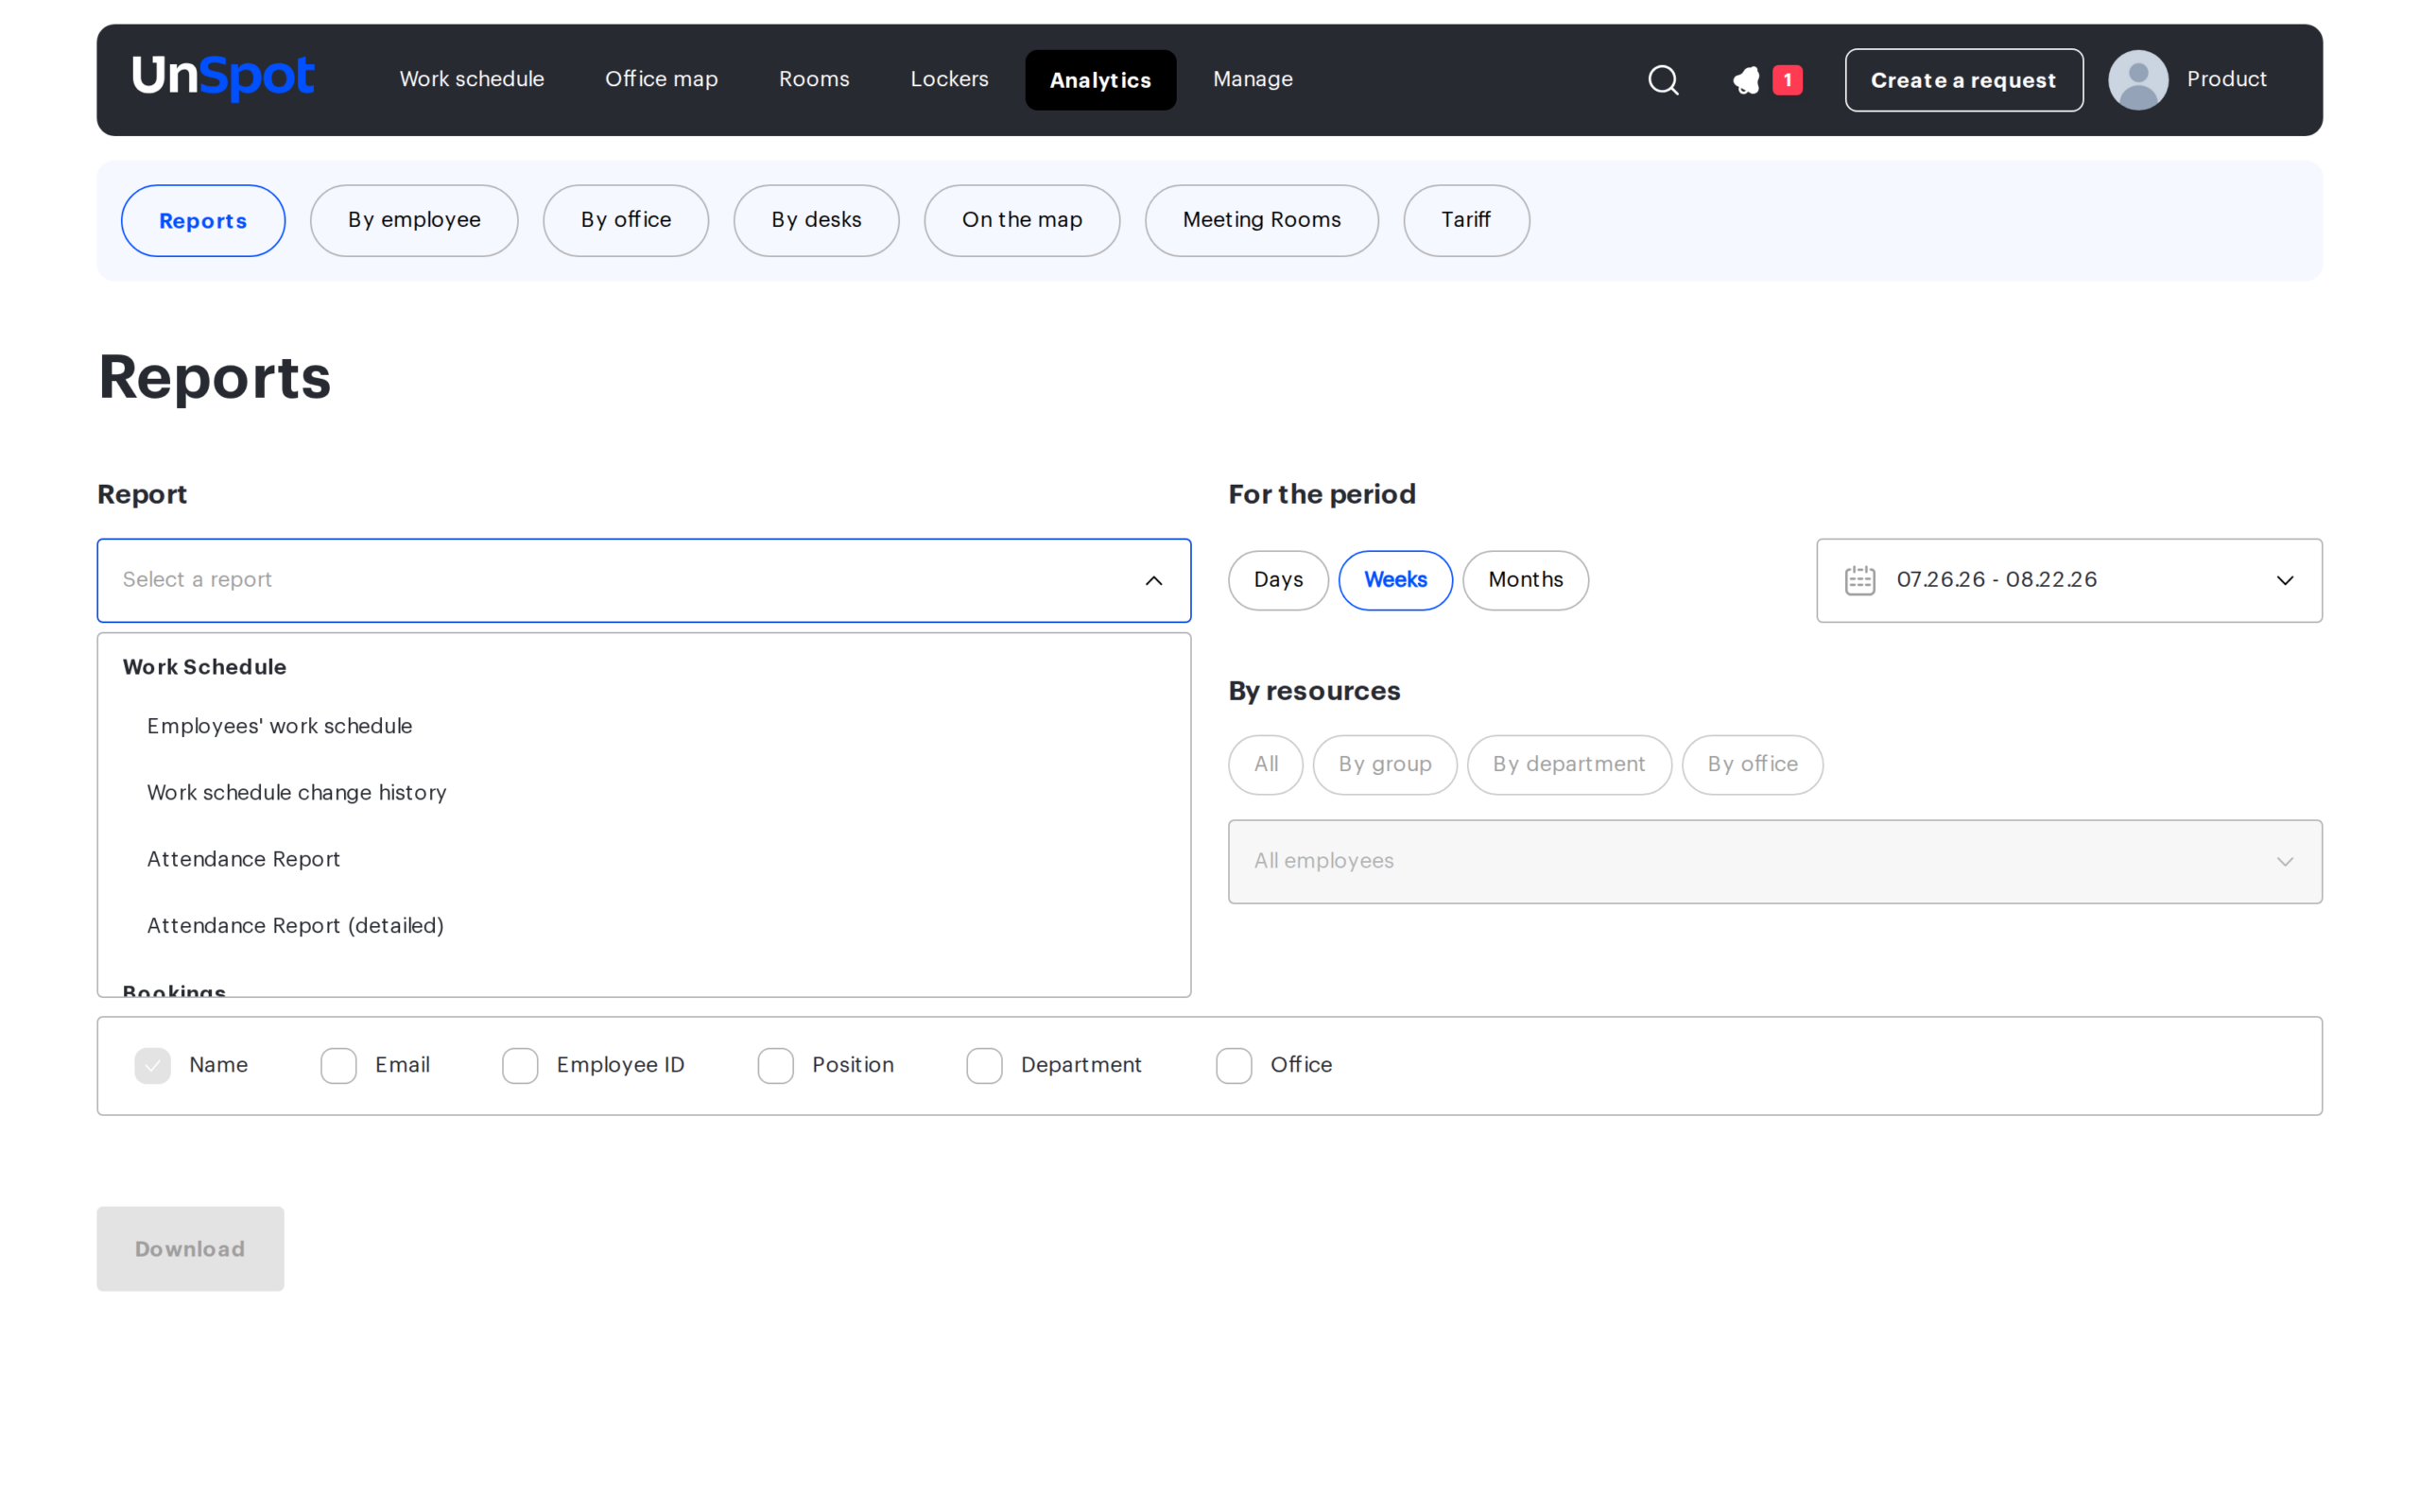Click the red notification badge
This screenshot has height=1512, width=2420.
click(x=1787, y=80)
